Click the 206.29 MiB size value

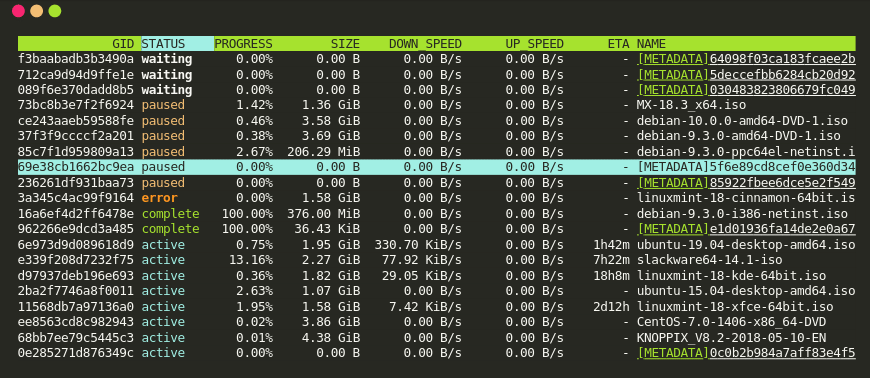[323, 152]
